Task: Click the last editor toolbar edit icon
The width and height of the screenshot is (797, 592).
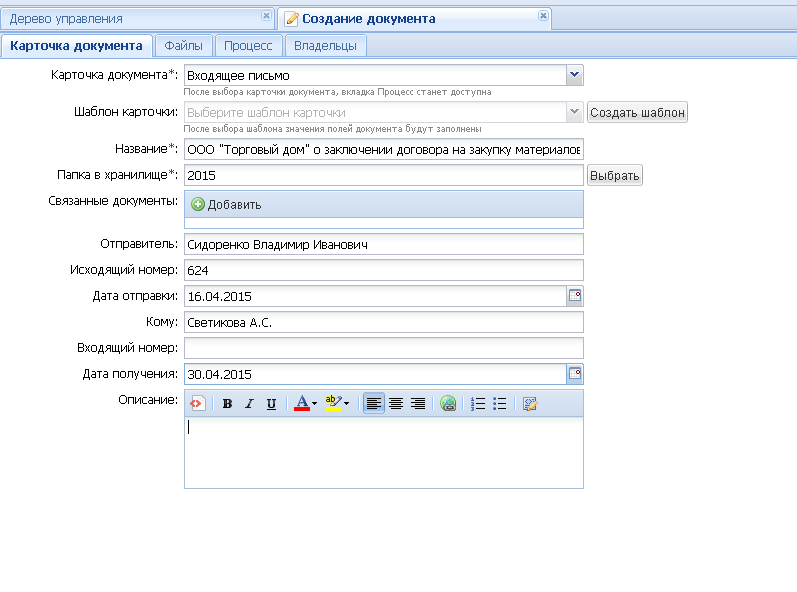Action: pyautogui.click(x=530, y=404)
